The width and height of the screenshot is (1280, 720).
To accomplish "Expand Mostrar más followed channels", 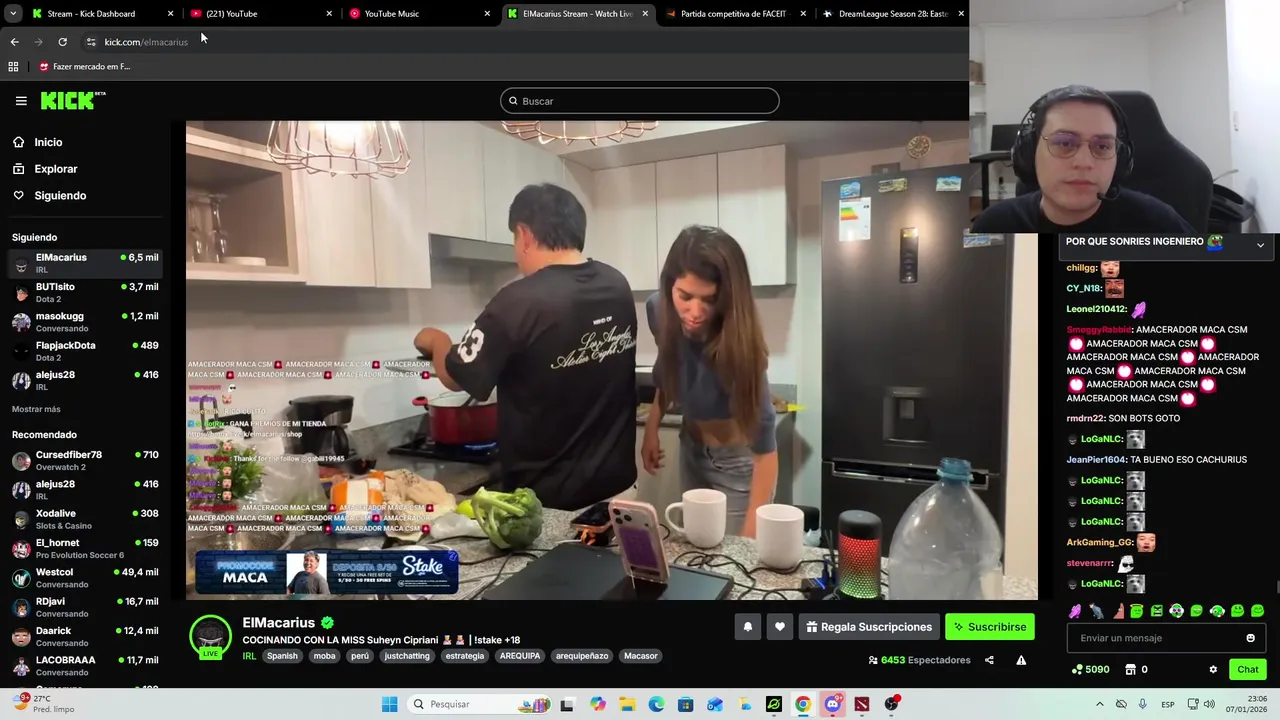I will [36, 409].
